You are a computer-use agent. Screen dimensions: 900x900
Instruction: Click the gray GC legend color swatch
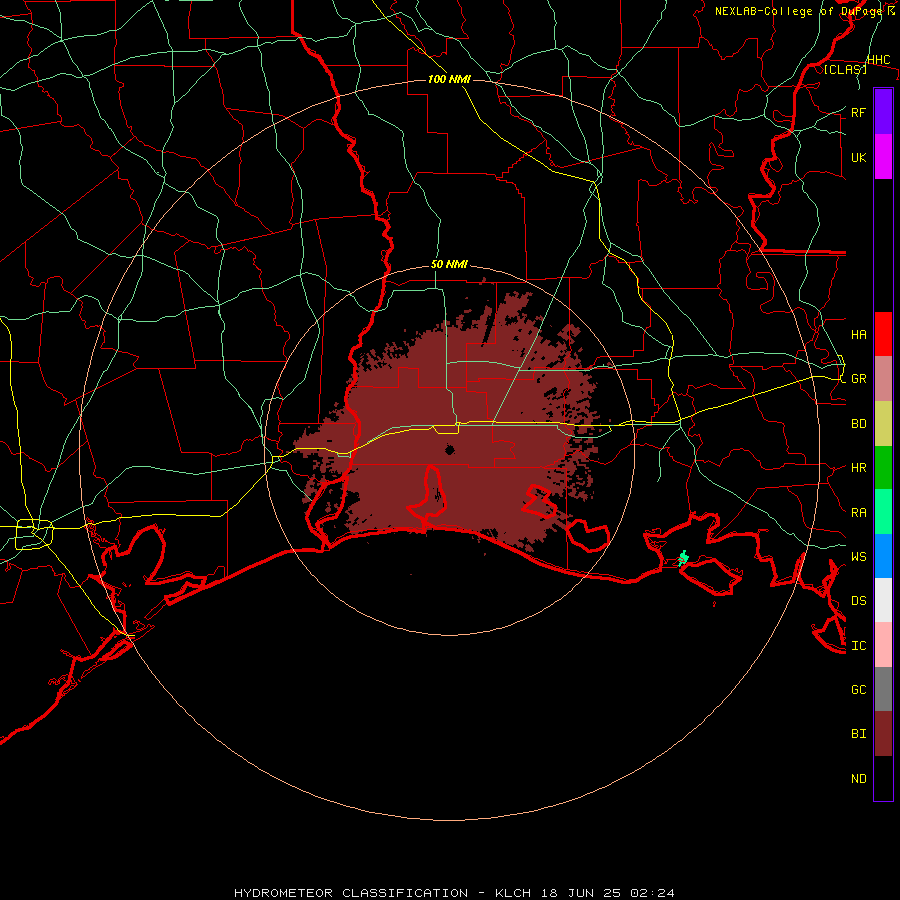coord(883,689)
